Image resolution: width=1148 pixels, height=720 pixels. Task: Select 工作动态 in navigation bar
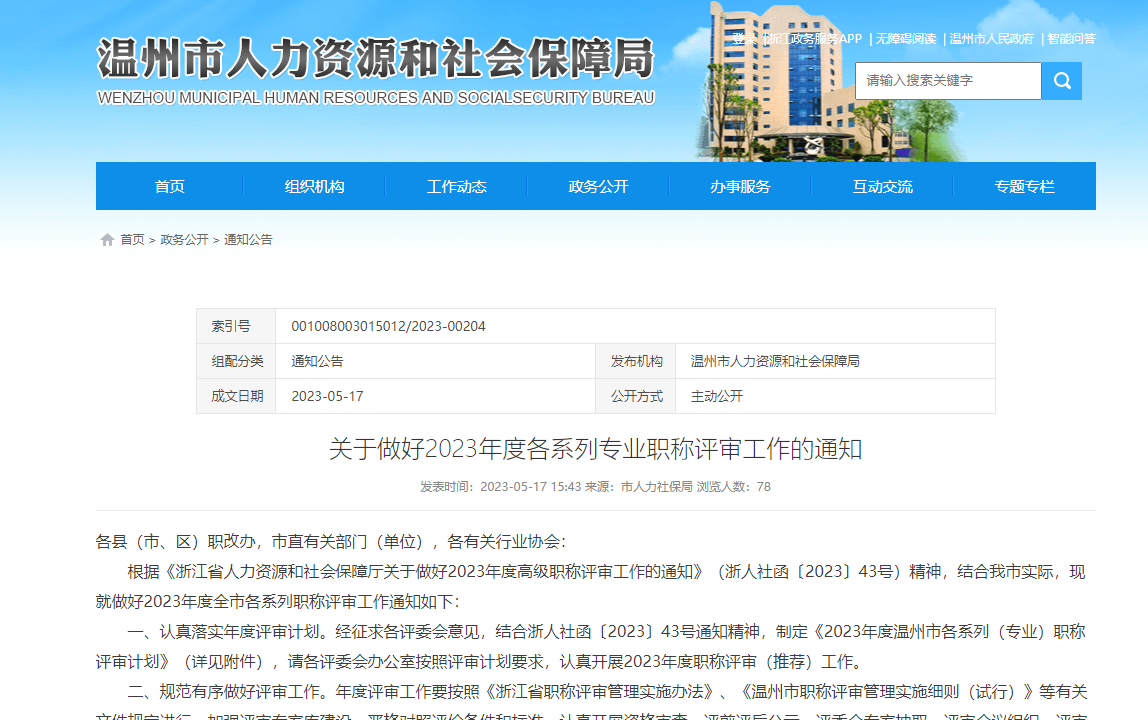(x=456, y=187)
